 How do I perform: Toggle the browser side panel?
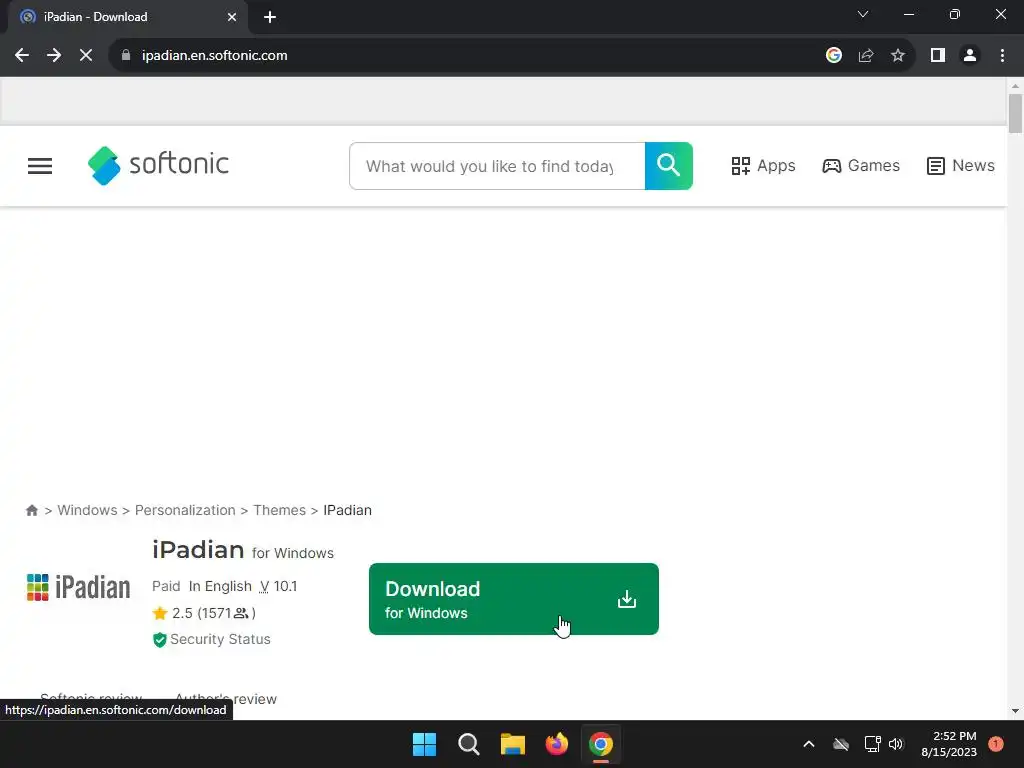click(x=938, y=56)
